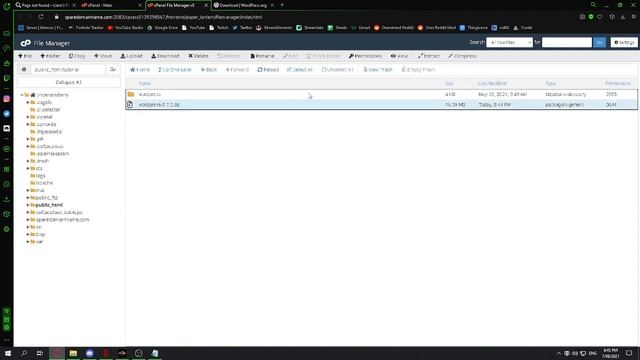
Task: Click the Copy toolbar button
Action: [77, 56]
